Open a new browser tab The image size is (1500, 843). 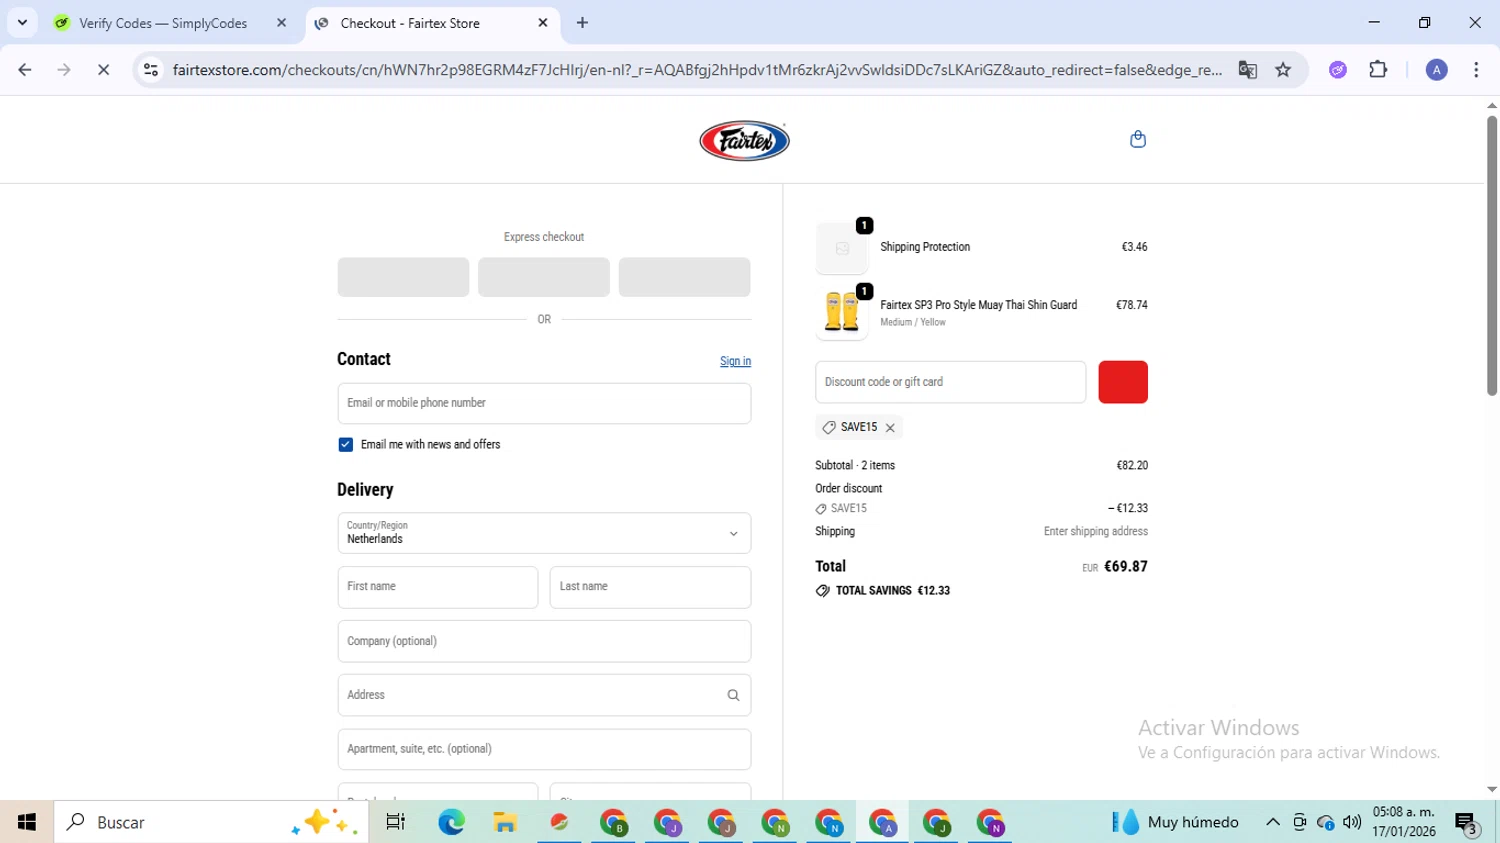pyautogui.click(x=582, y=23)
